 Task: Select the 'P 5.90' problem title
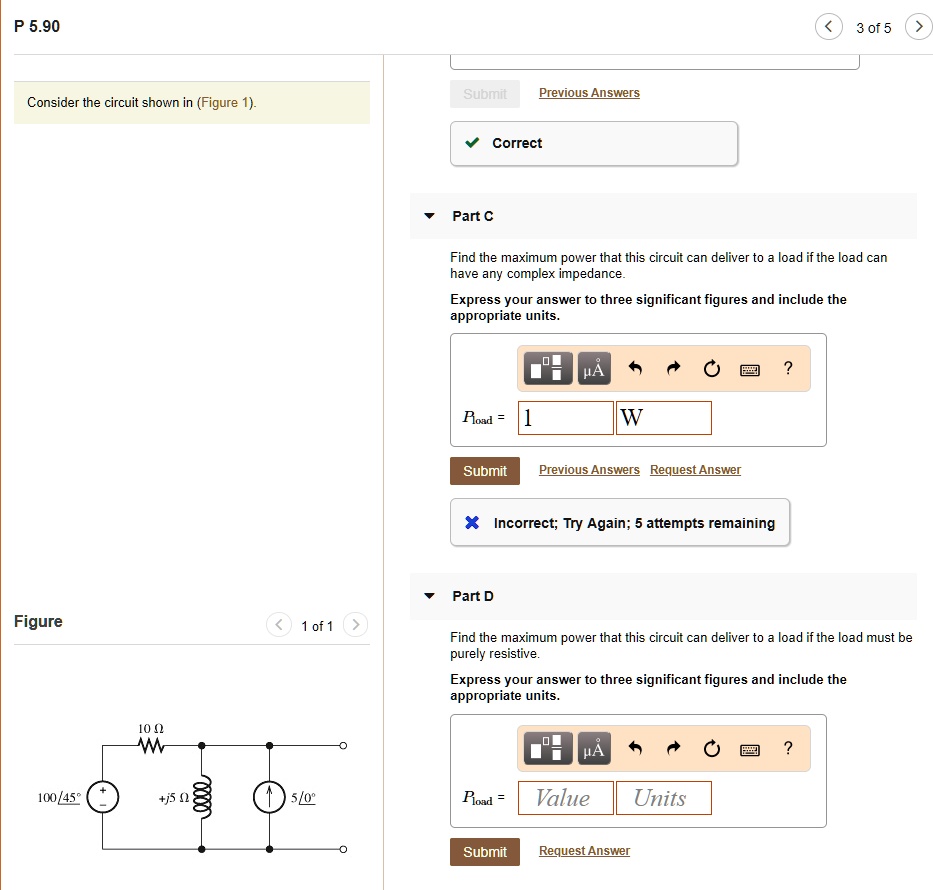click(x=37, y=26)
